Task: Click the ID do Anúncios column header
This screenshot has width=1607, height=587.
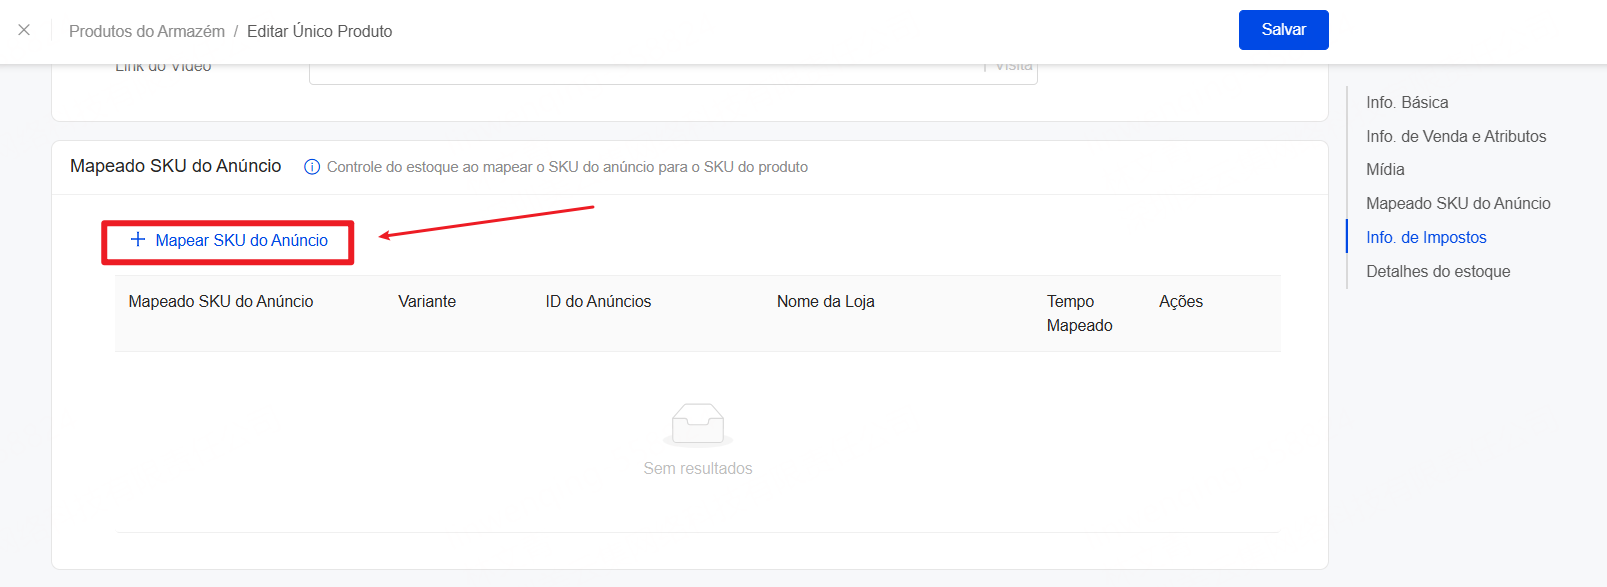Action: pyautogui.click(x=598, y=301)
